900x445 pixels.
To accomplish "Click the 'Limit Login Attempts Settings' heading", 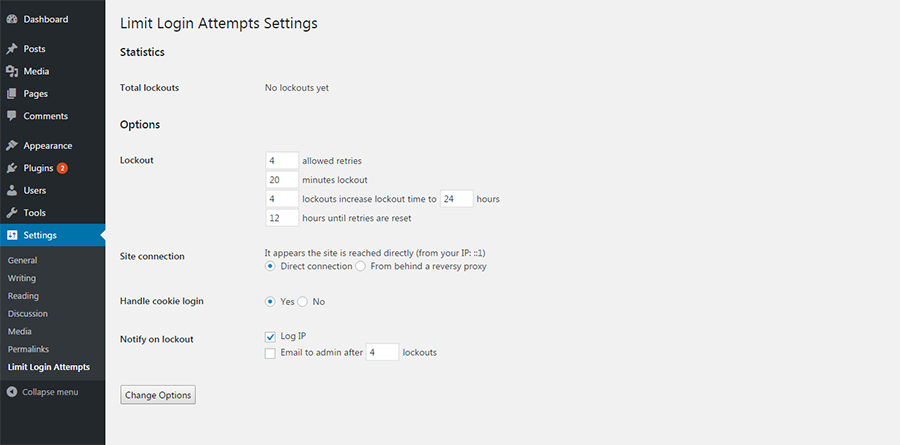I will [x=219, y=24].
